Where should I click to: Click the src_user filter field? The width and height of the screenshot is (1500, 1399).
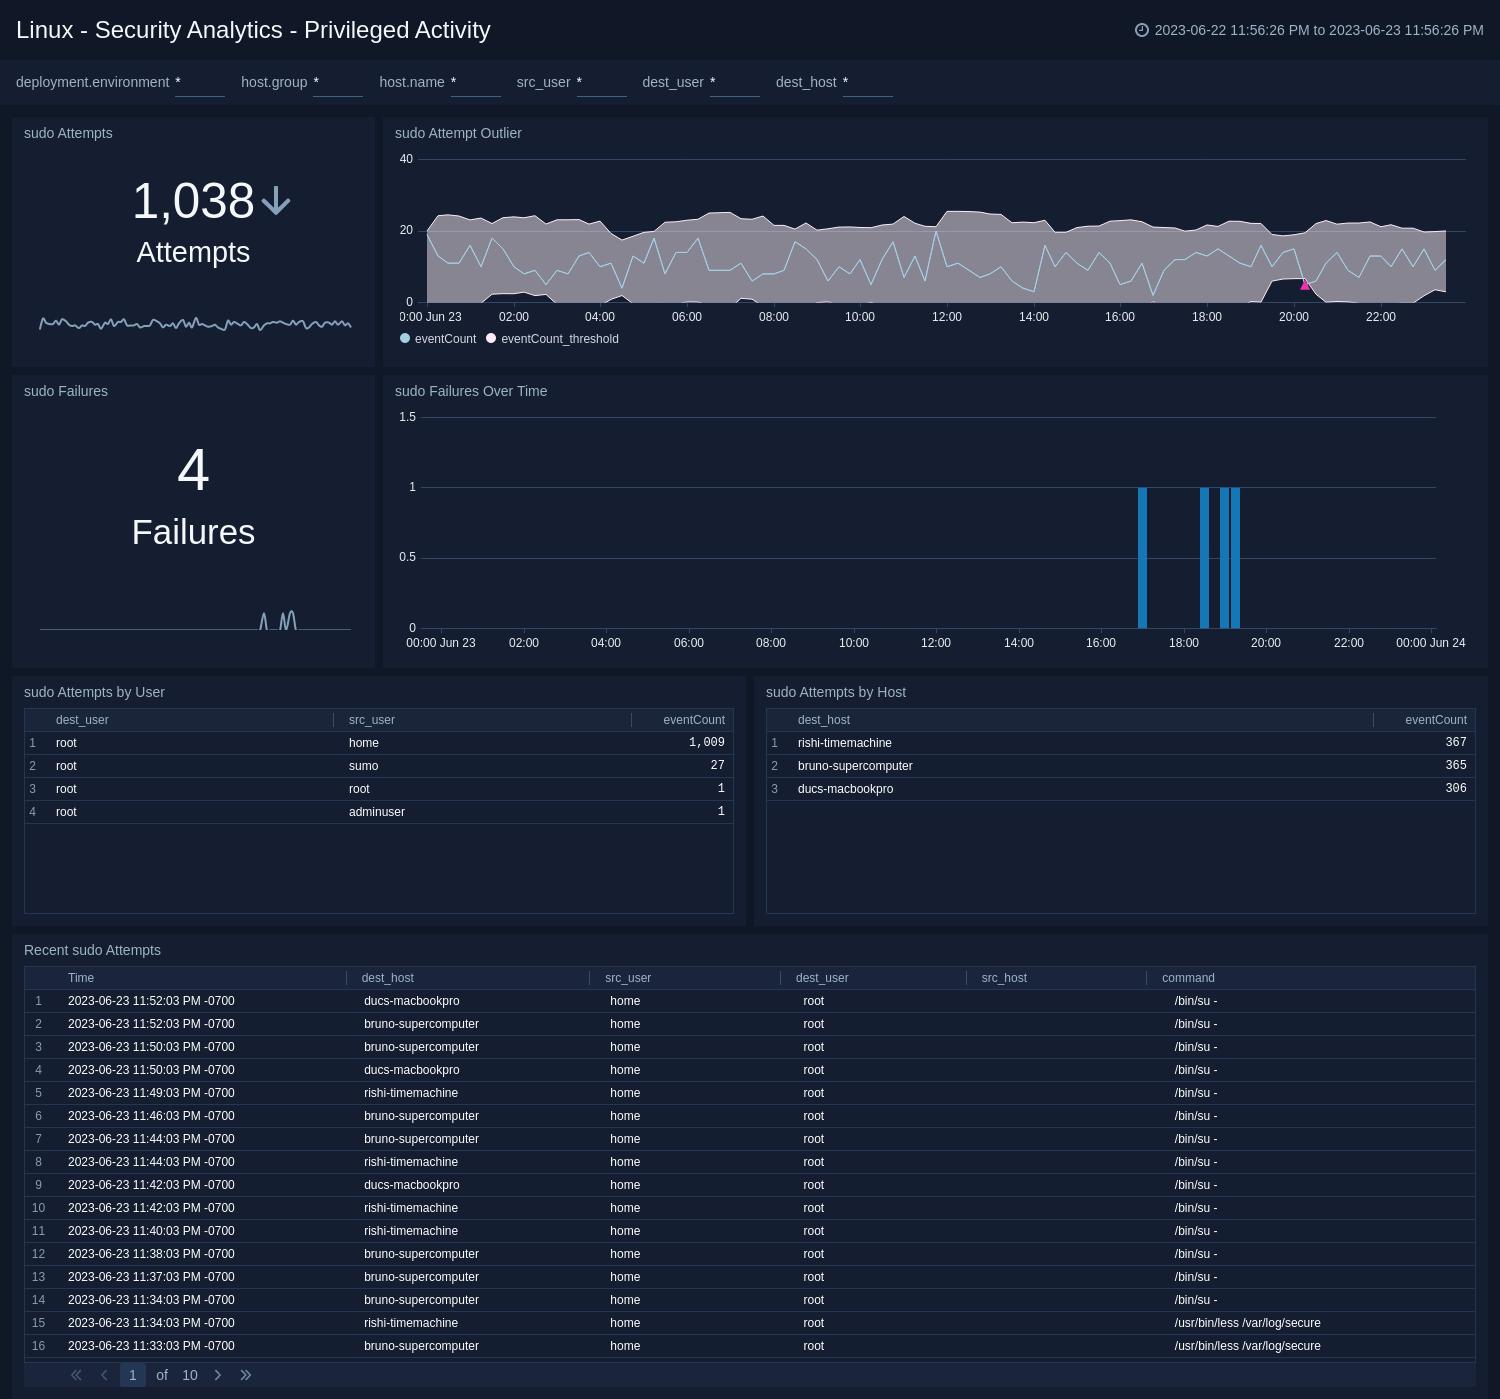click(x=602, y=83)
